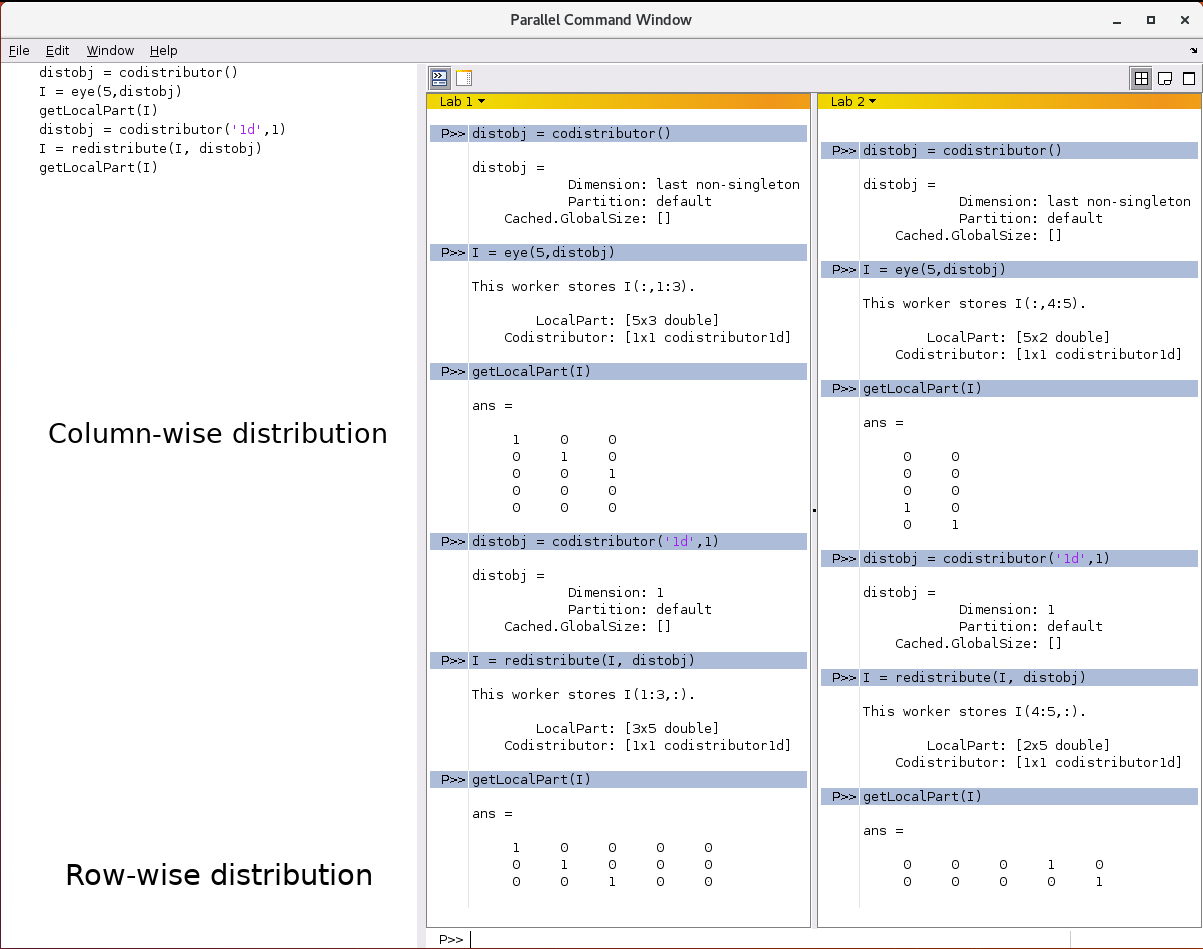Click Lab 2 command "I = eye(5,distobj)"
The width and height of the screenshot is (1203, 949).
click(934, 269)
